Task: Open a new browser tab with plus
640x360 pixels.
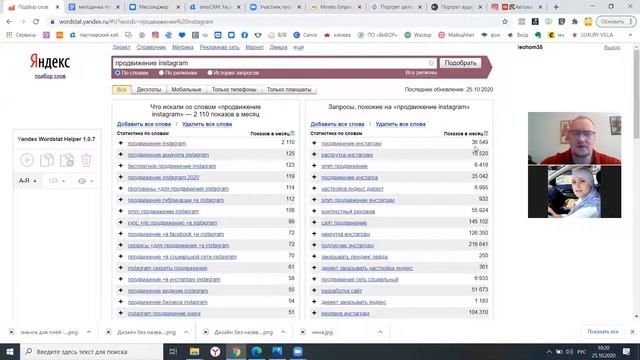Action: coord(556,7)
